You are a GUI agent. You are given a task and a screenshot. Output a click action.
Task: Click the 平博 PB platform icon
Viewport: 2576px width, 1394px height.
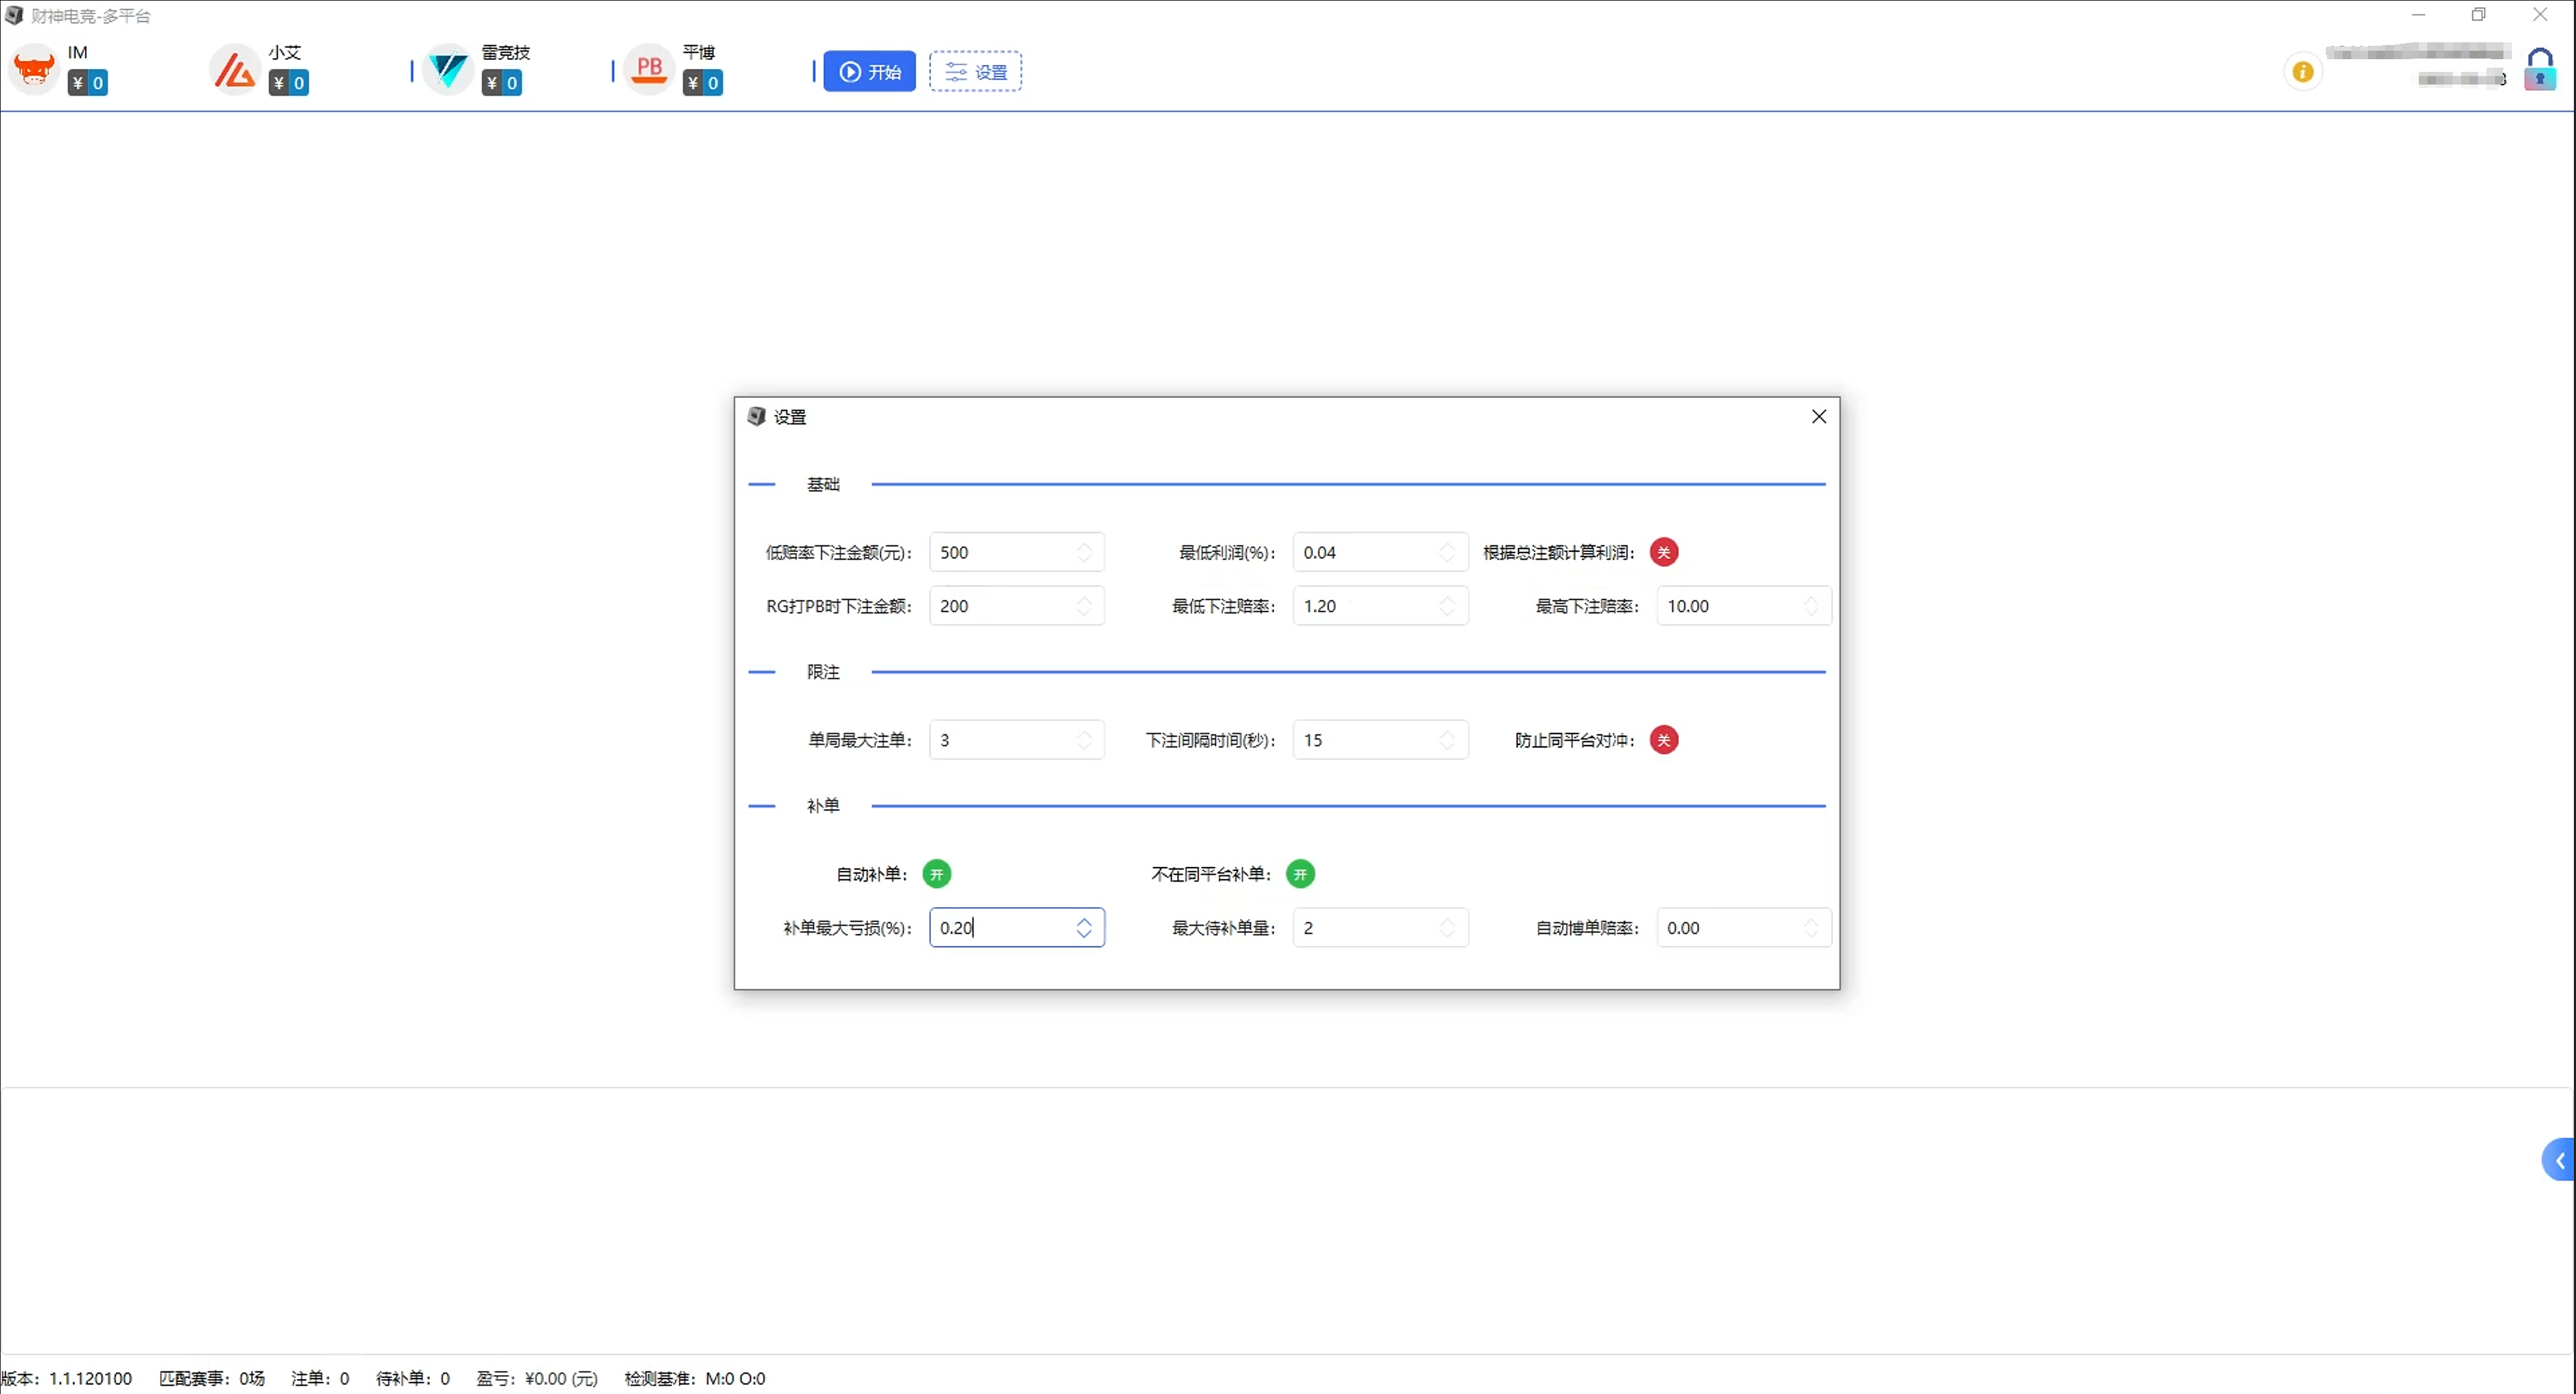pyautogui.click(x=649, y=70)
